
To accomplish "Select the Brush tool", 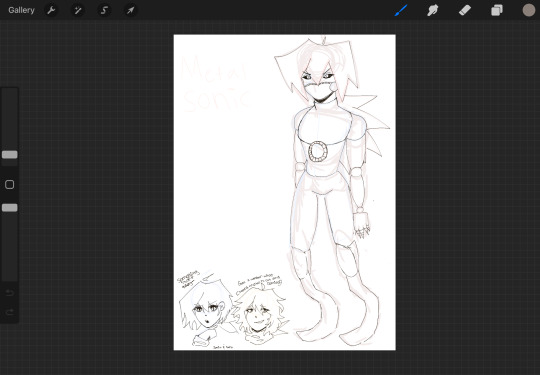I will point(401,10).
